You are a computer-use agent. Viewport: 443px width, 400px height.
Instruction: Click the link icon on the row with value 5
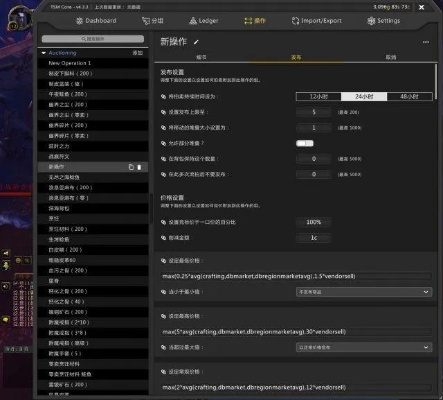[x=163, y=112]
